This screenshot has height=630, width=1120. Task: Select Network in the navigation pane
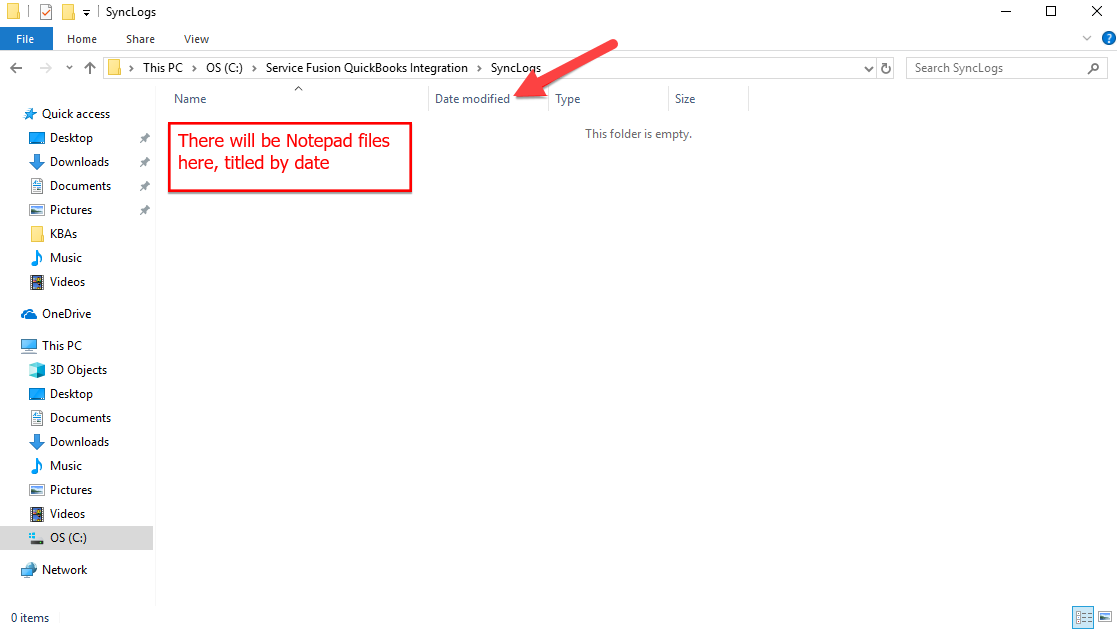(64, 570)
